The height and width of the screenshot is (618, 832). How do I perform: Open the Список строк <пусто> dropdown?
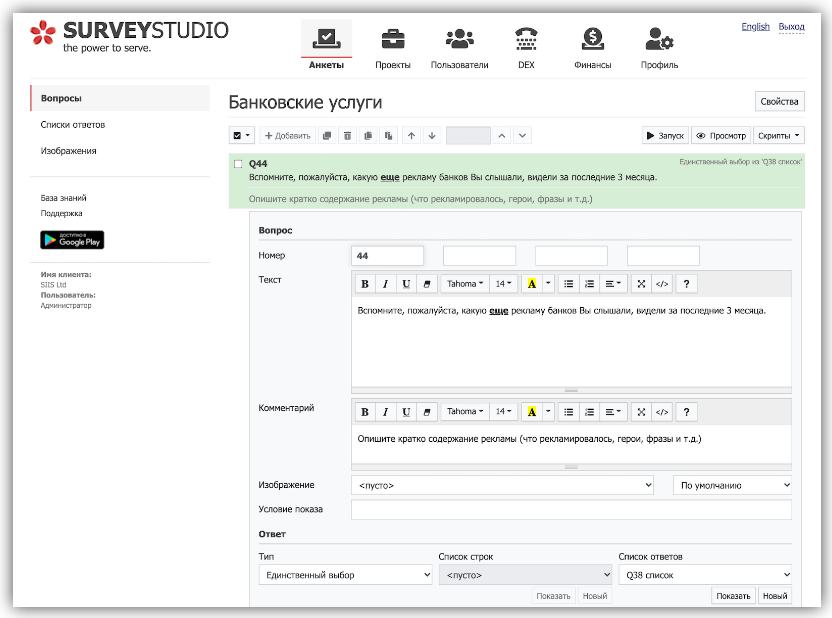(x=525, y=575)
